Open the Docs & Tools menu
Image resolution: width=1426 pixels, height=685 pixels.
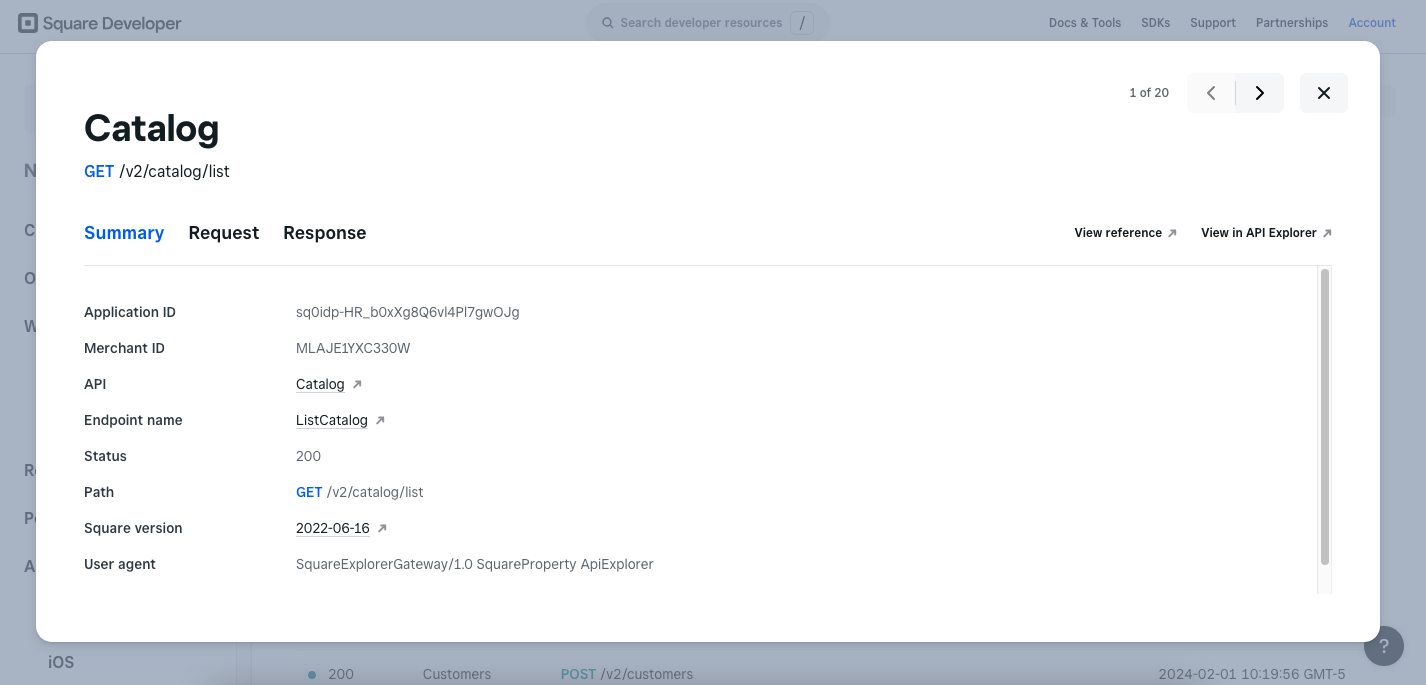point(1085,23)
